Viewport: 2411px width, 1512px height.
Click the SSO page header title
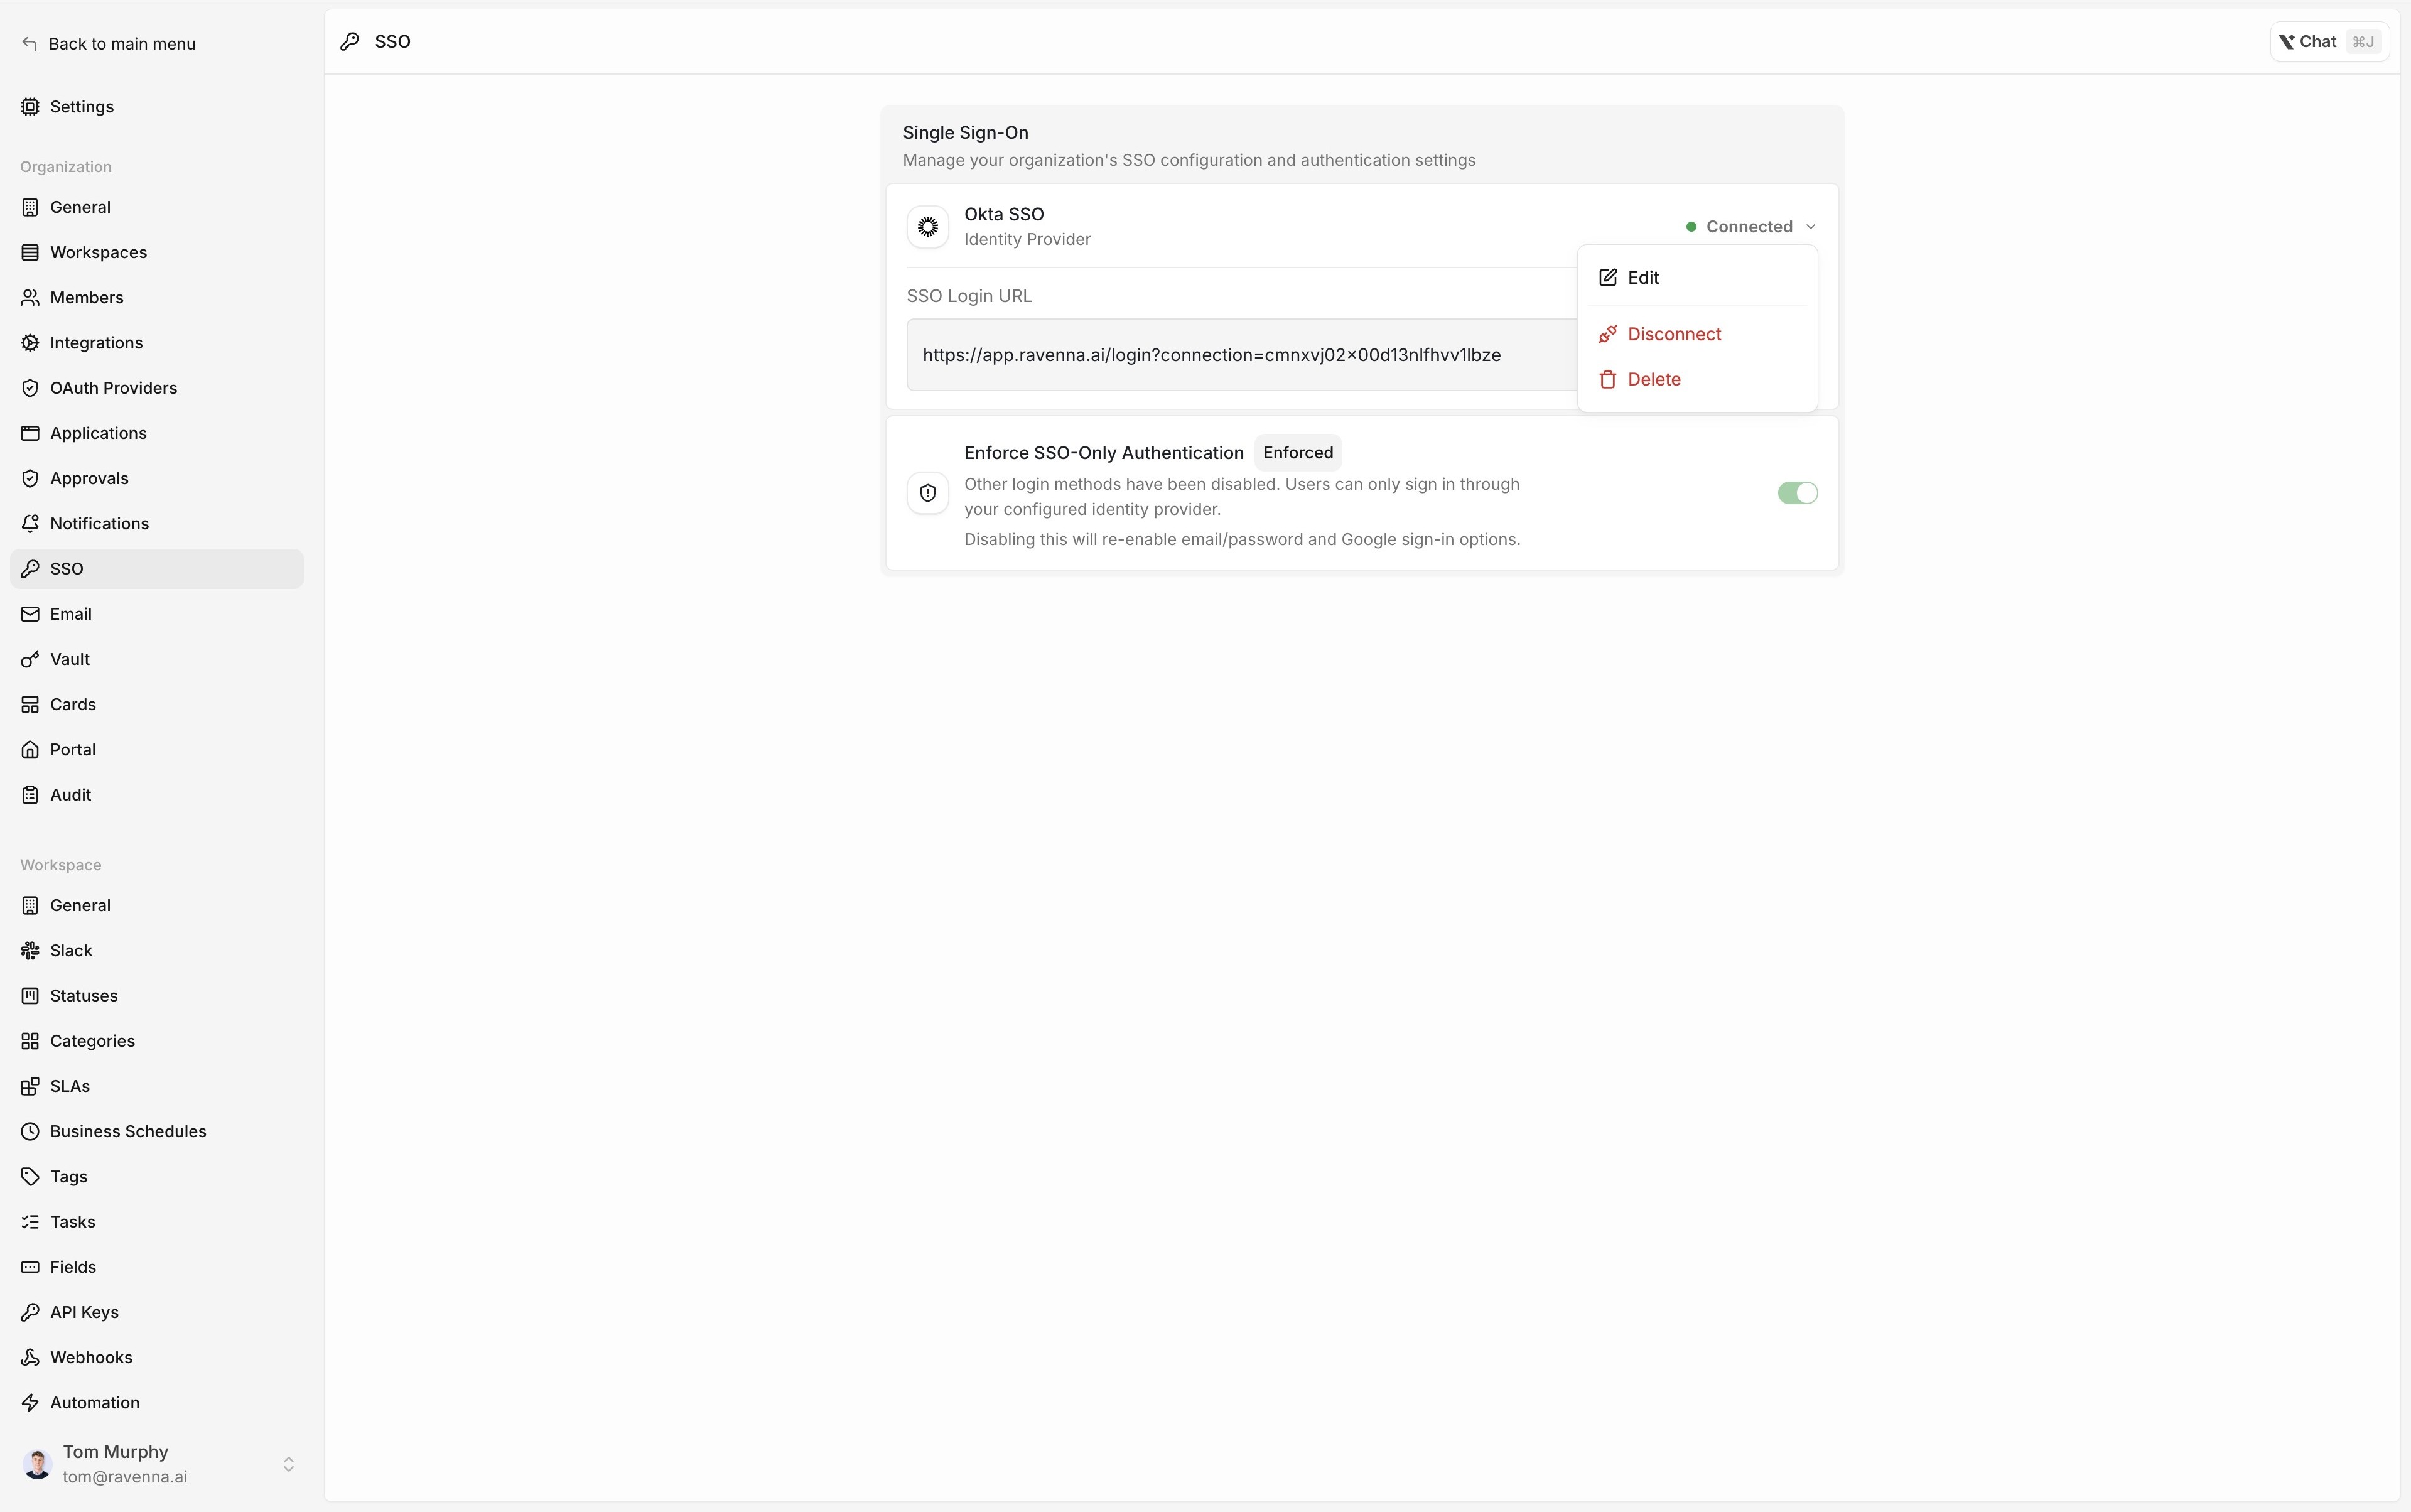click(x=392, y=42)
